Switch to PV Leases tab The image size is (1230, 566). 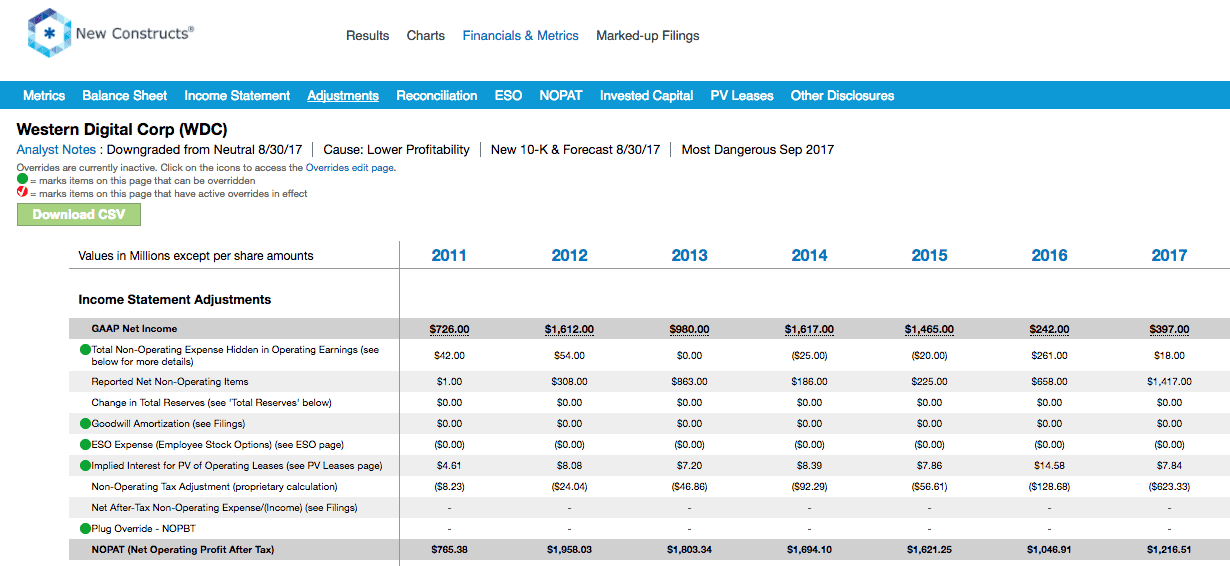[742, 96]
